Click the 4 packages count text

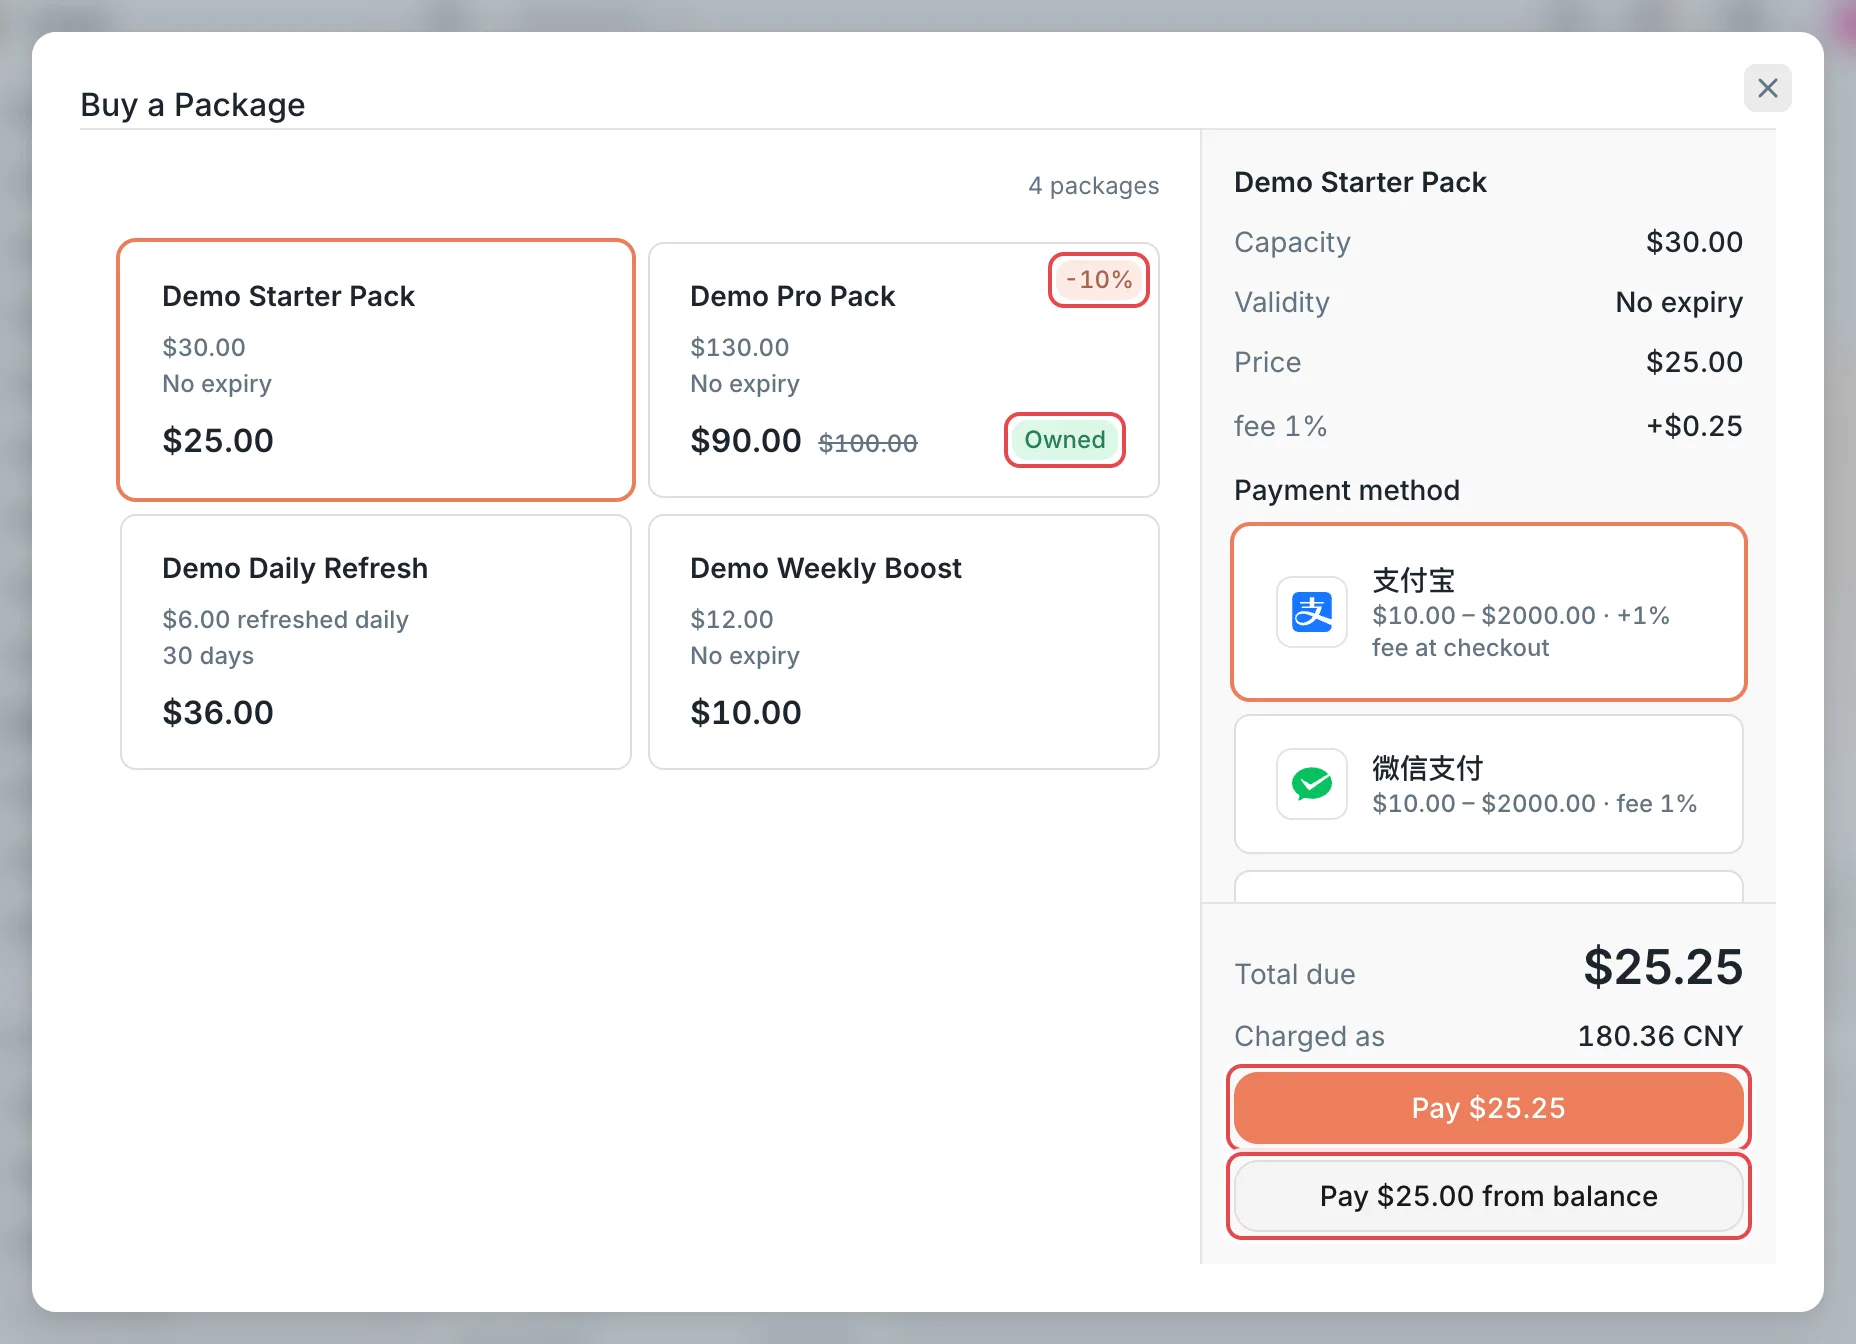[x=1094, y=186]
